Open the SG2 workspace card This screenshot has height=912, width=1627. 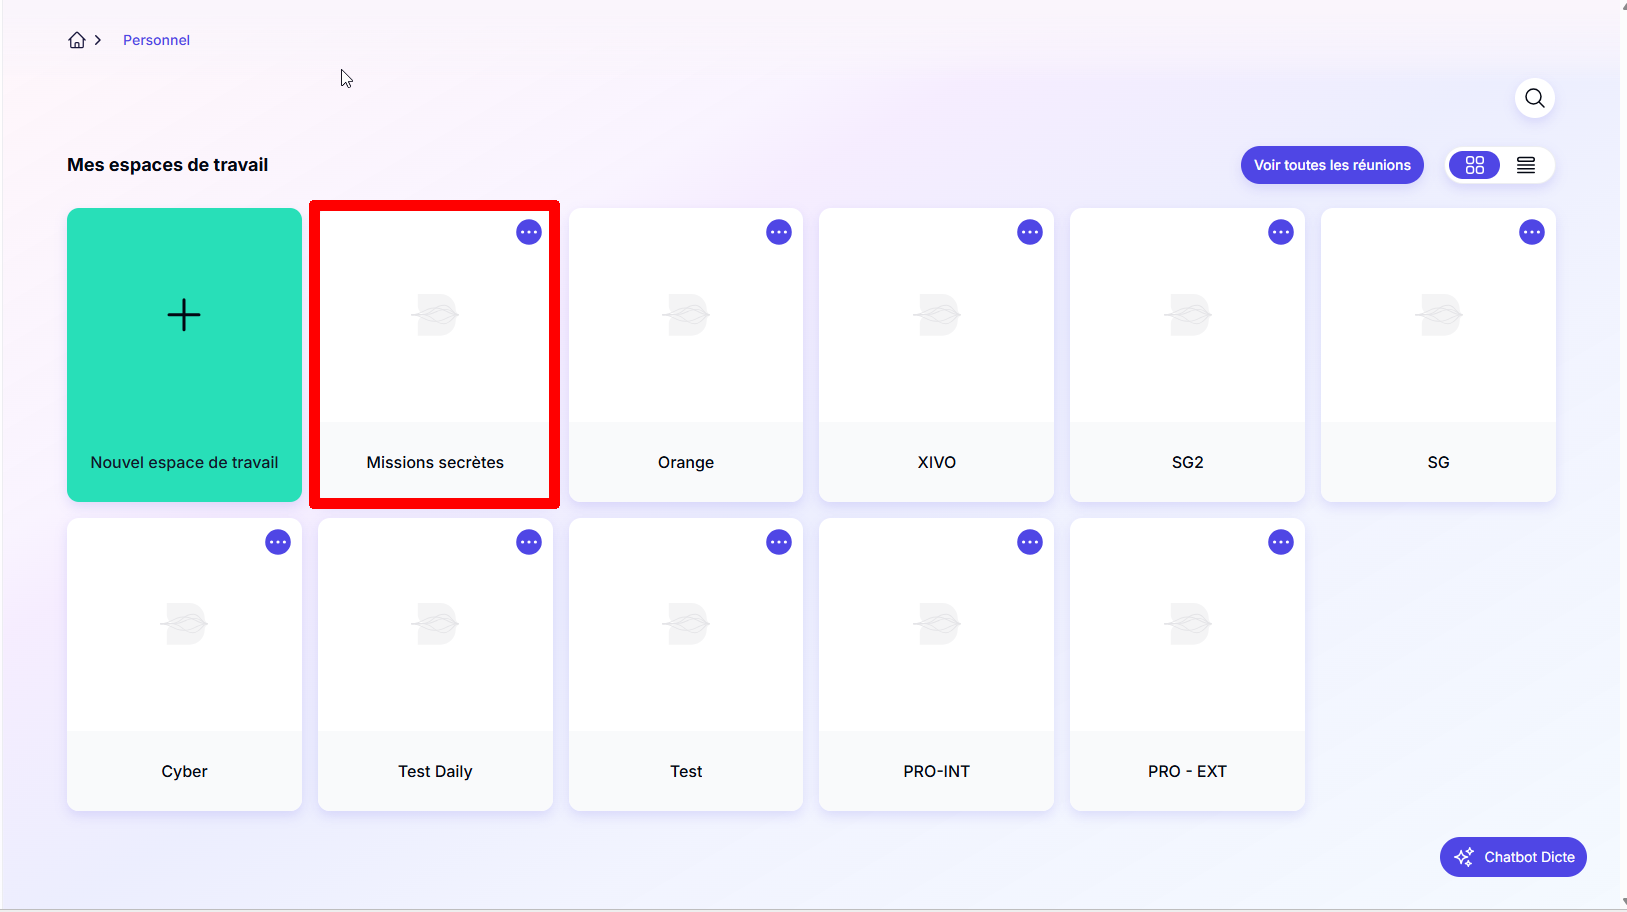[x=1188, y=355]
